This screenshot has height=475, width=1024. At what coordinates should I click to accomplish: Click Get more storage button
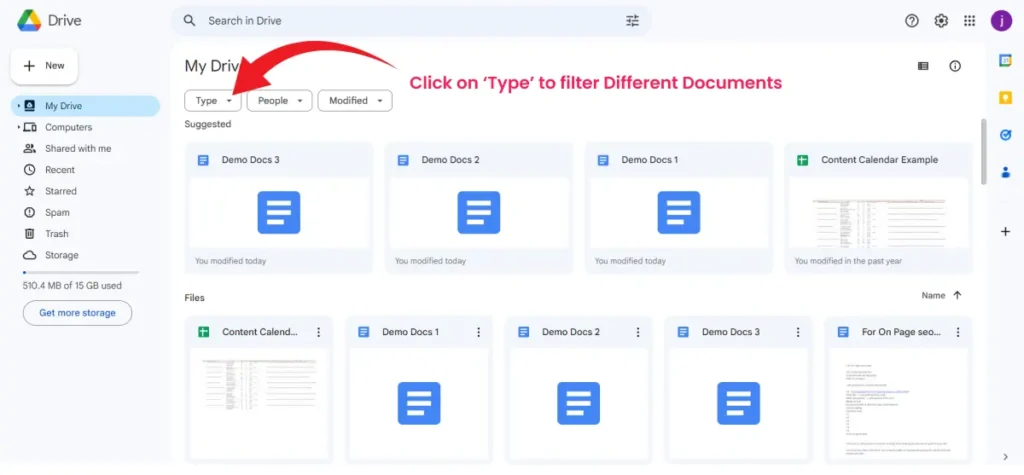[x=77, y=313]
